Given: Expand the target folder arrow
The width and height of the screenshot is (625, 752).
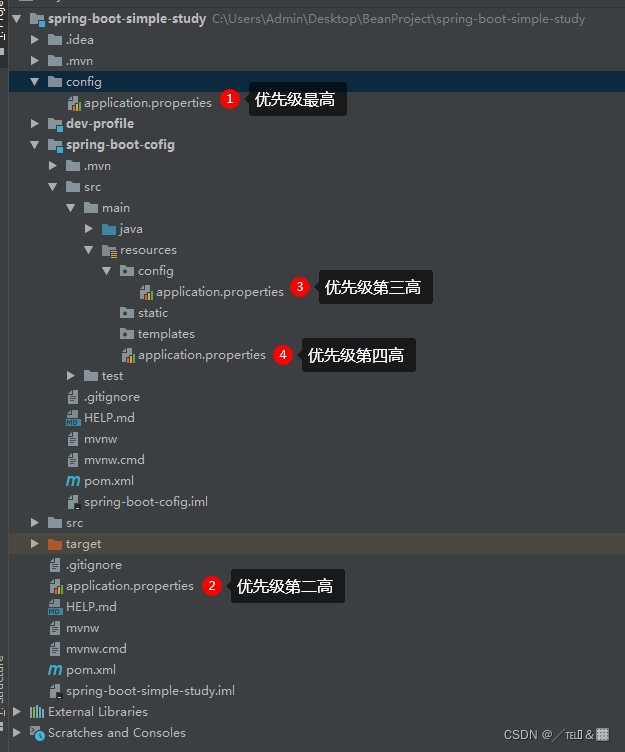Looking at the screenshot, I should click(35, 544).
